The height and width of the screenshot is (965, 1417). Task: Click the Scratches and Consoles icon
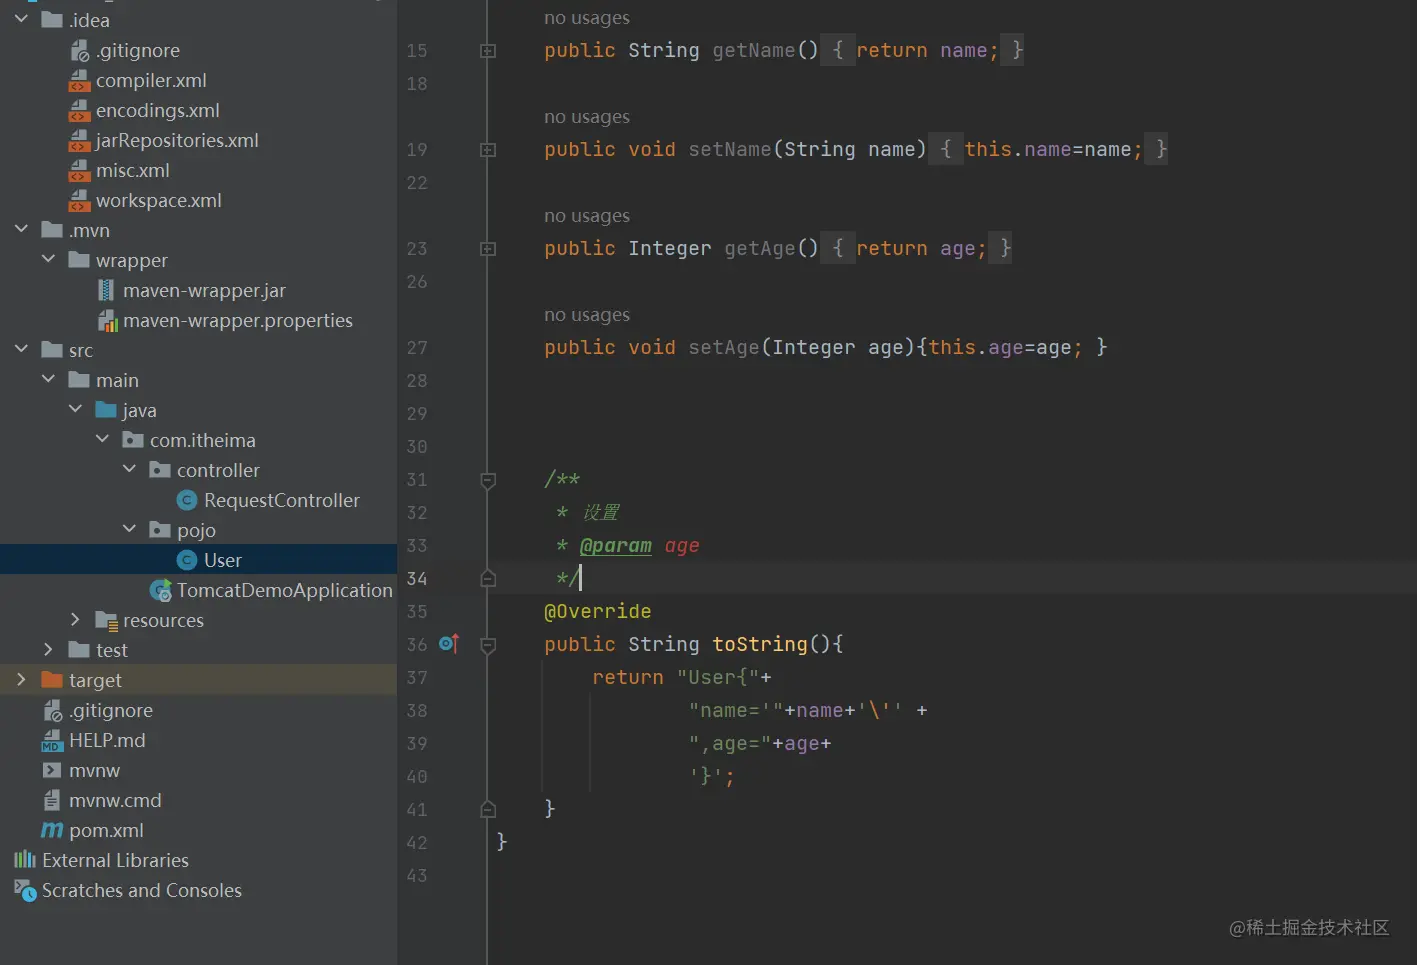(x=25, y=889)
